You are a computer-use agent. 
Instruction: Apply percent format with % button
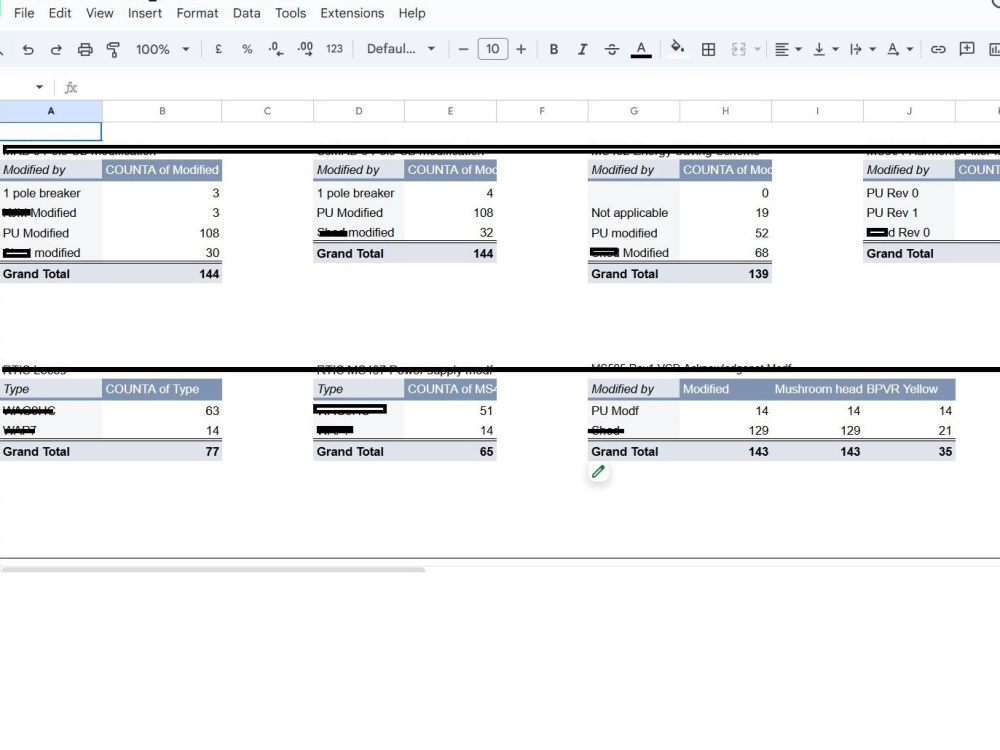coord(247,49)
